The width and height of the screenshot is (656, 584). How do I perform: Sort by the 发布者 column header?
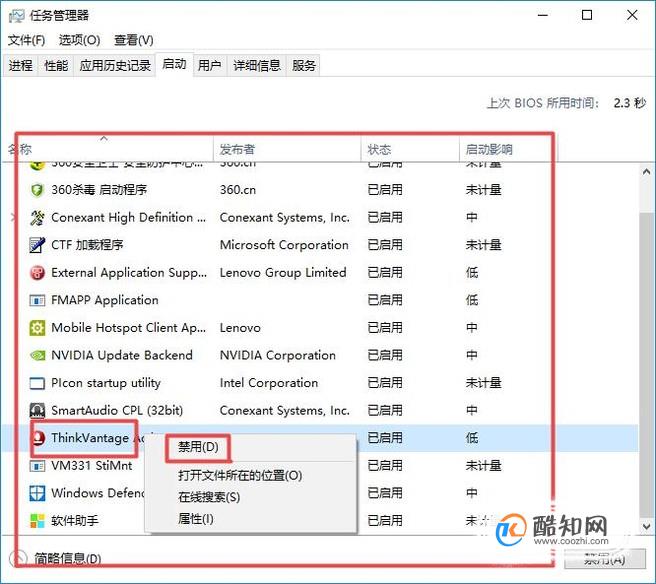tap(287, 149)
